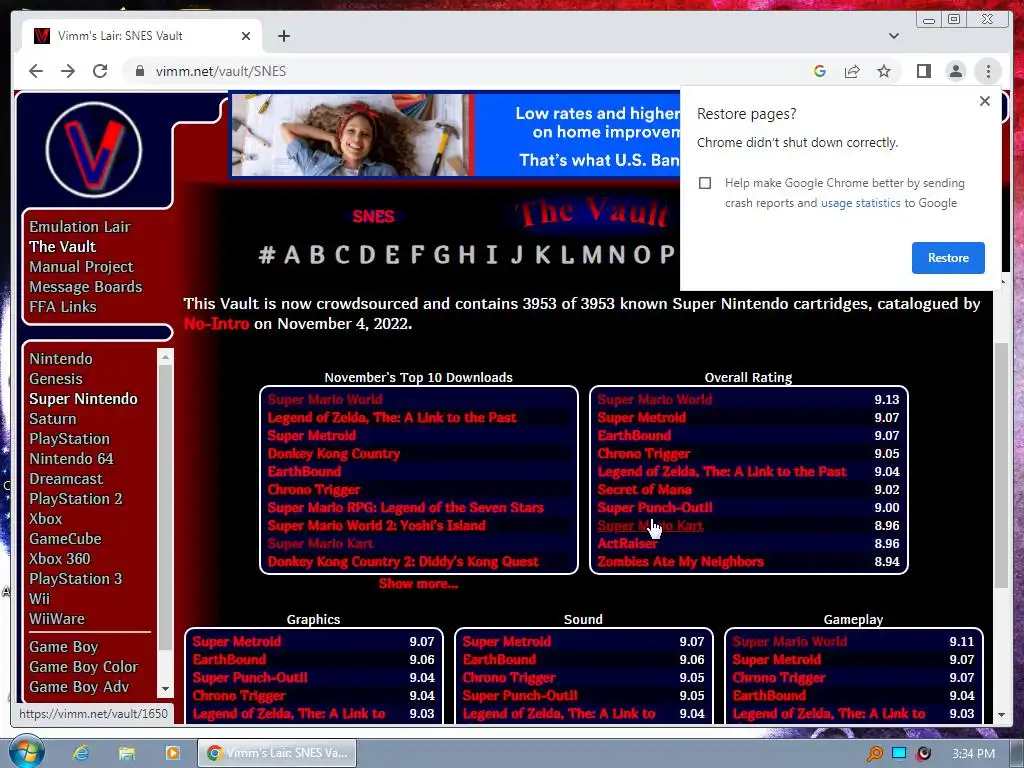
Task: Open the usage statistics link
Action: (860, 203)
